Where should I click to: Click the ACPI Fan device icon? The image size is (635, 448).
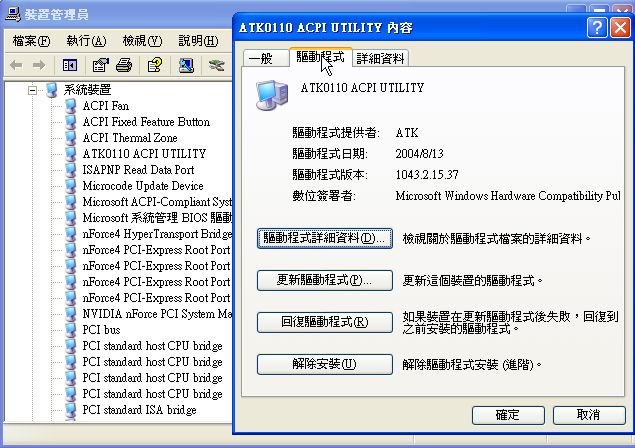(x=71, y=106)
